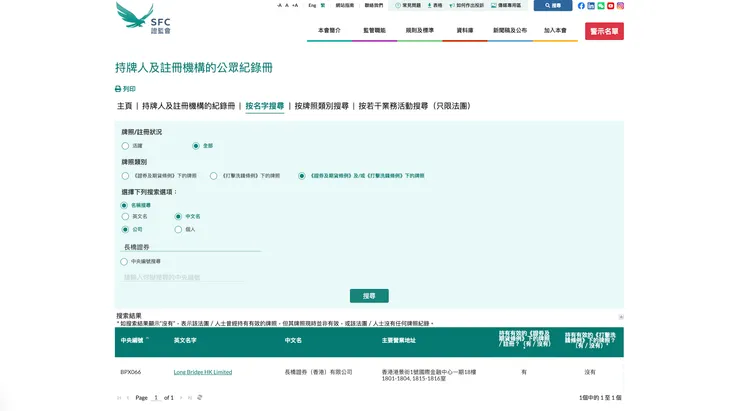The width and height of the screenshot is (740, 411).
Task: Increase font size with +A
Action: 295,6
